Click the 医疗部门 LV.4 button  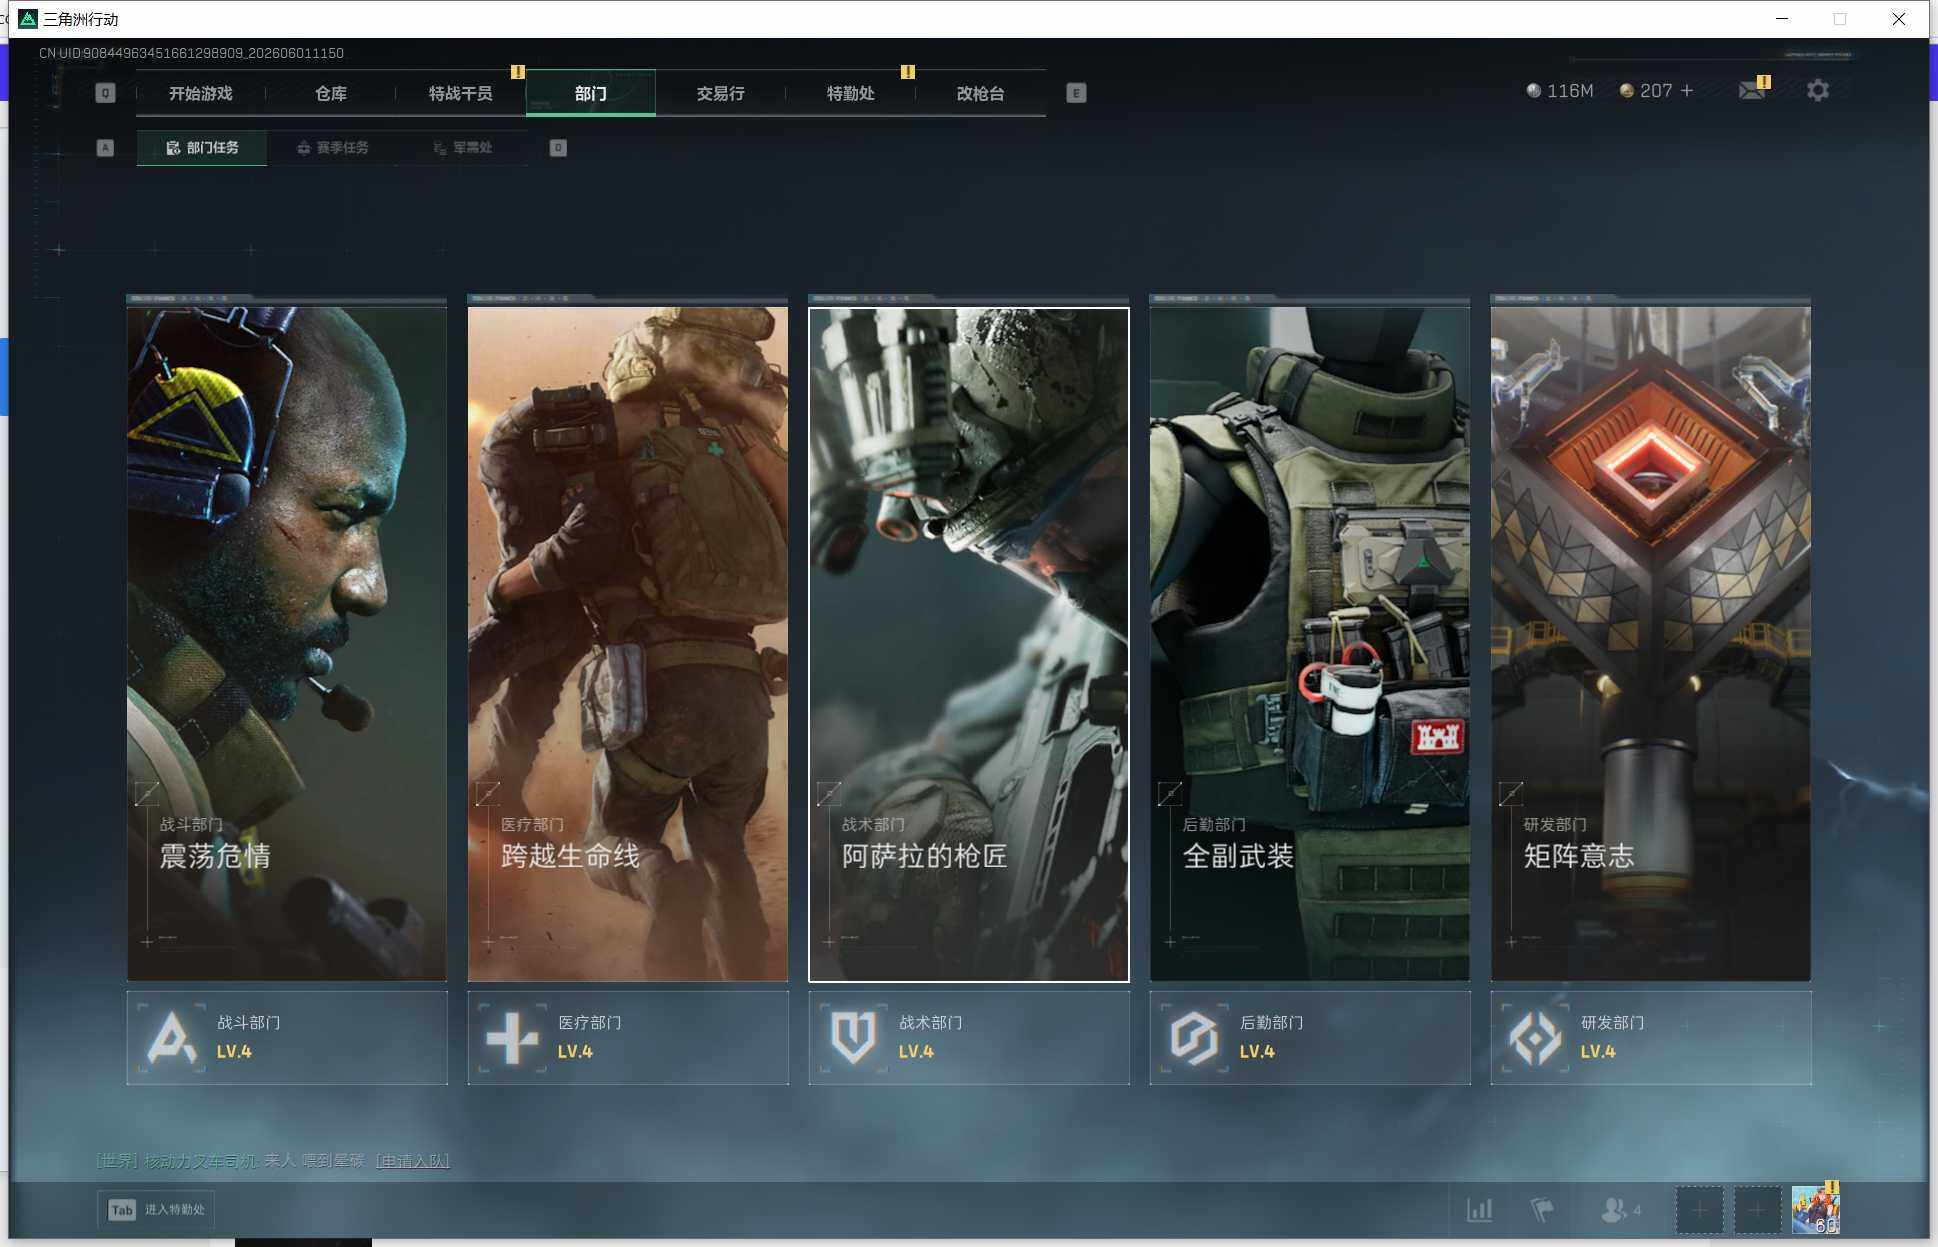628,1038
